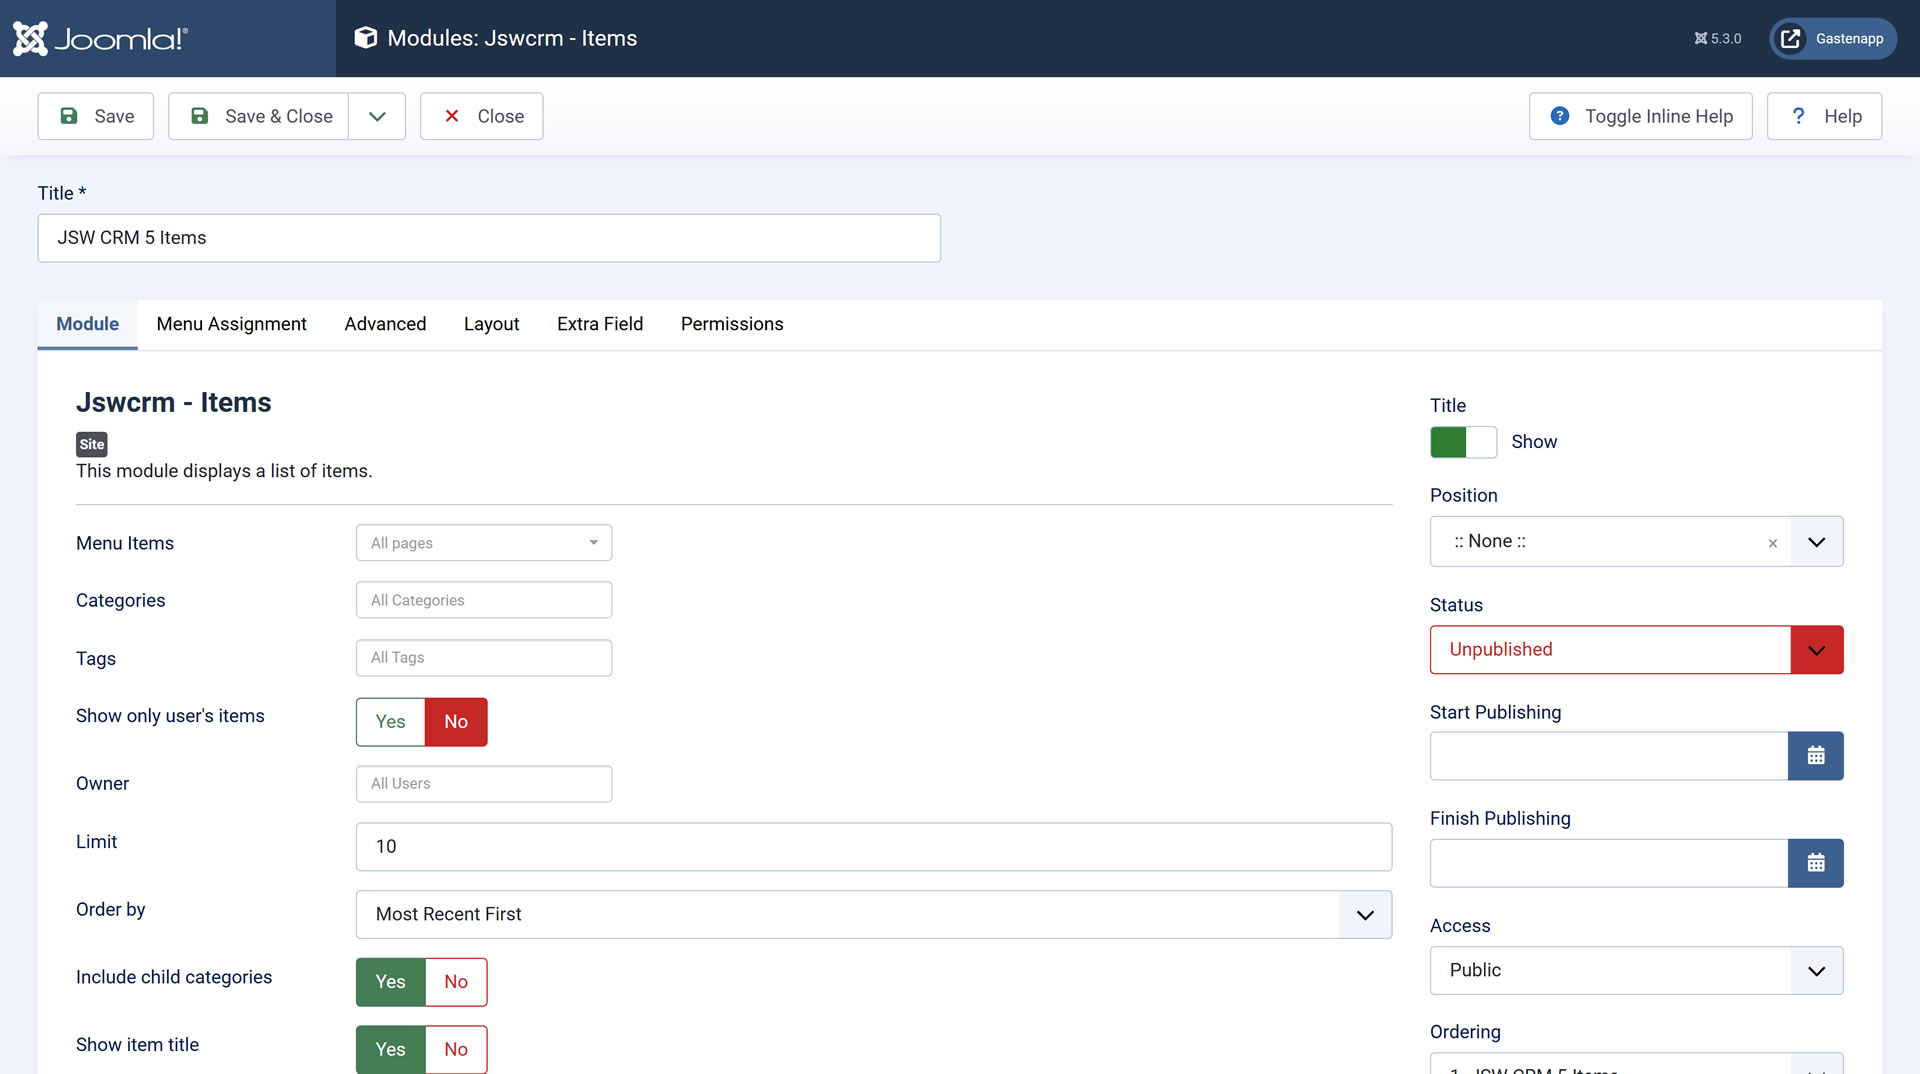Open the Finish Publishing calendar picker
Screen dimensions: 1920x1074
tap(1815, 863)
